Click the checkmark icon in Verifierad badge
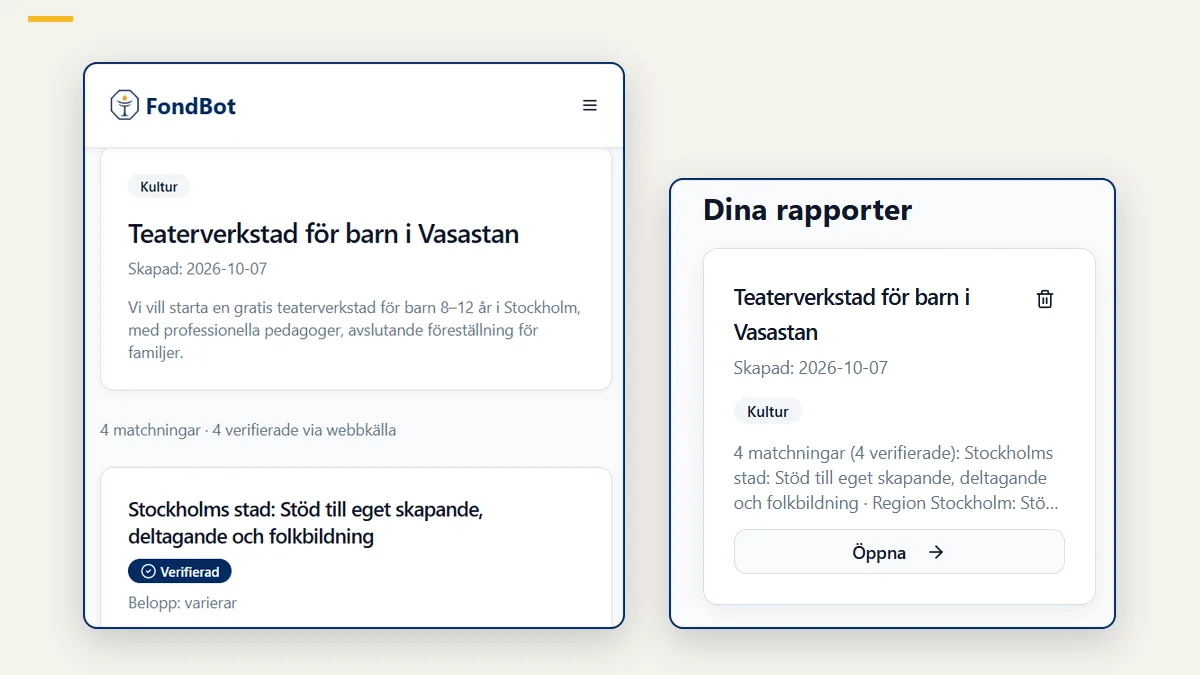1200x675 pixels. click(149, 572)
